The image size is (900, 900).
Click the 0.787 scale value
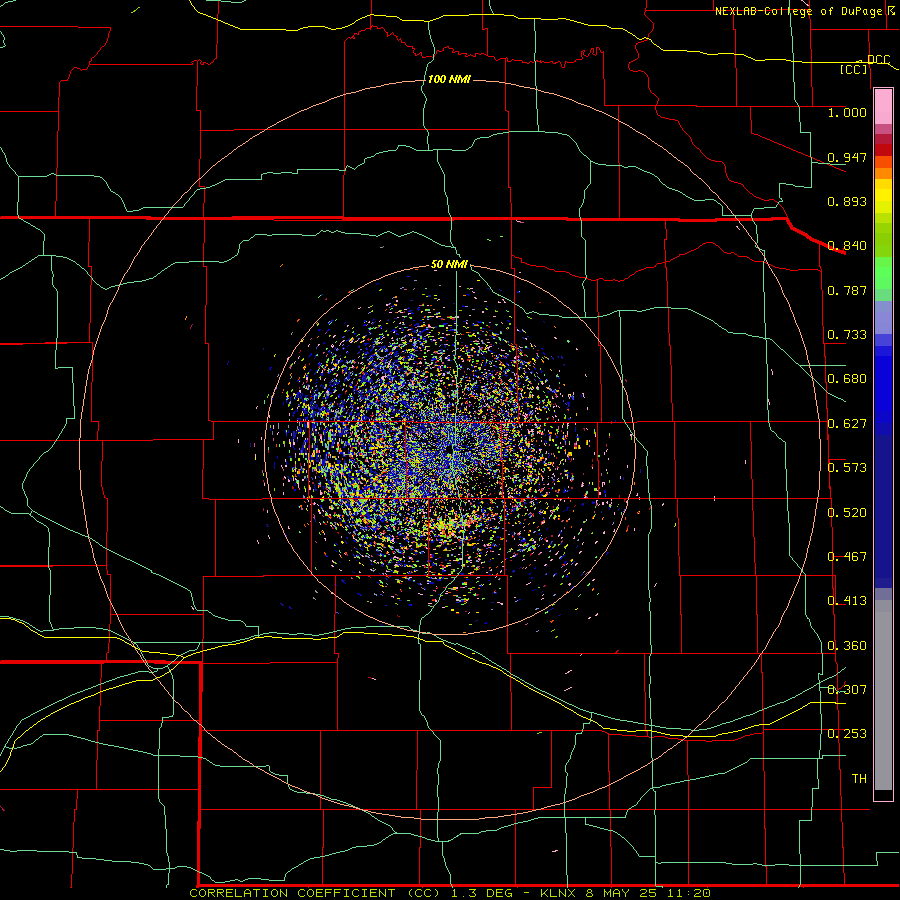coord(847,290)
